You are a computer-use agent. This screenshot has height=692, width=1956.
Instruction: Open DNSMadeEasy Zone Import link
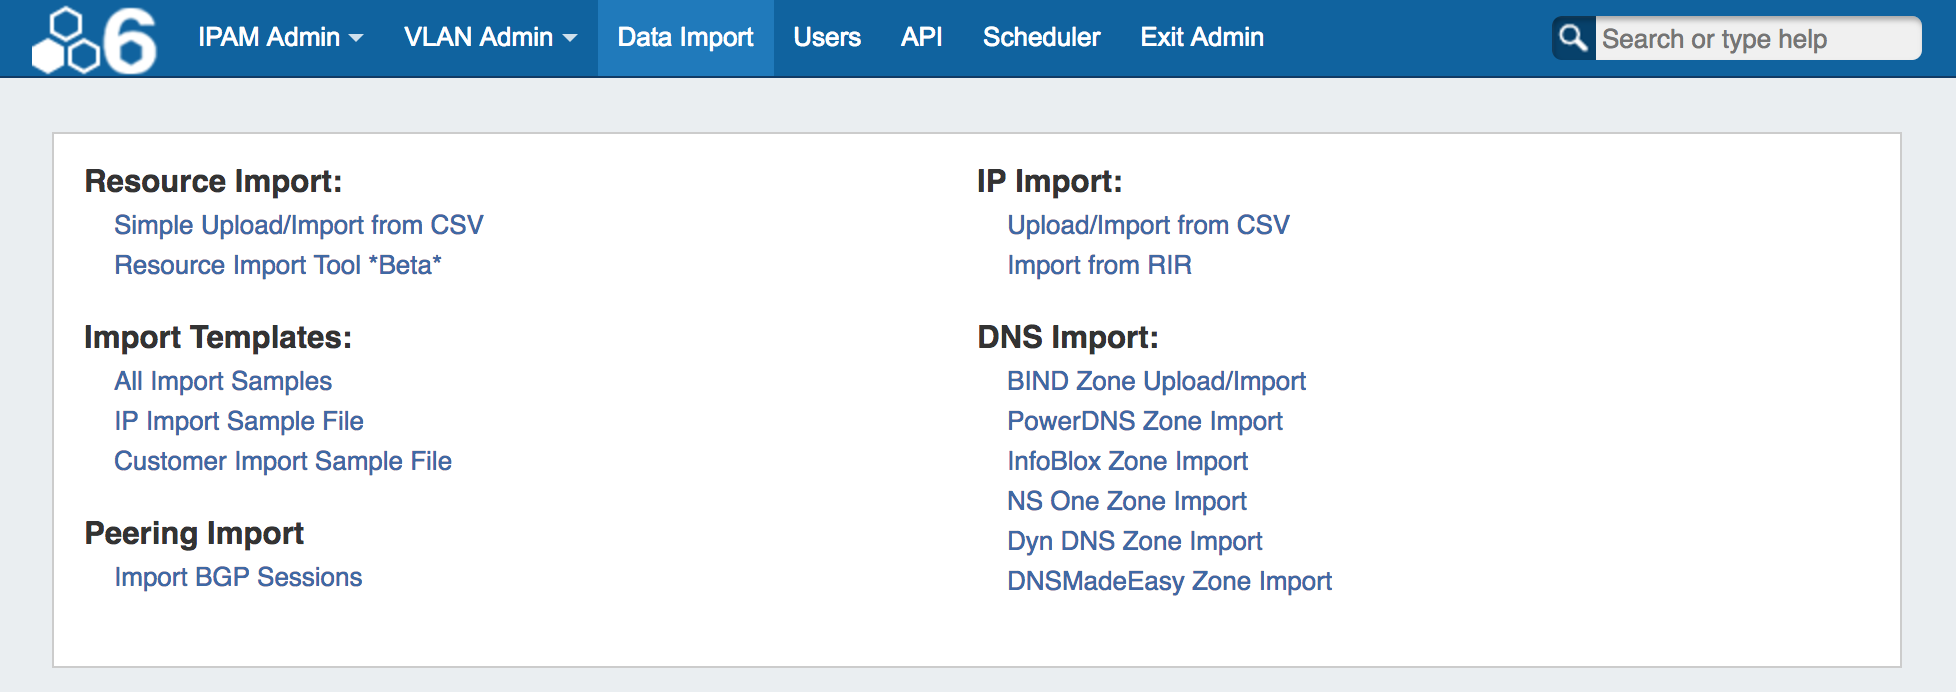tap(1169, 581)
